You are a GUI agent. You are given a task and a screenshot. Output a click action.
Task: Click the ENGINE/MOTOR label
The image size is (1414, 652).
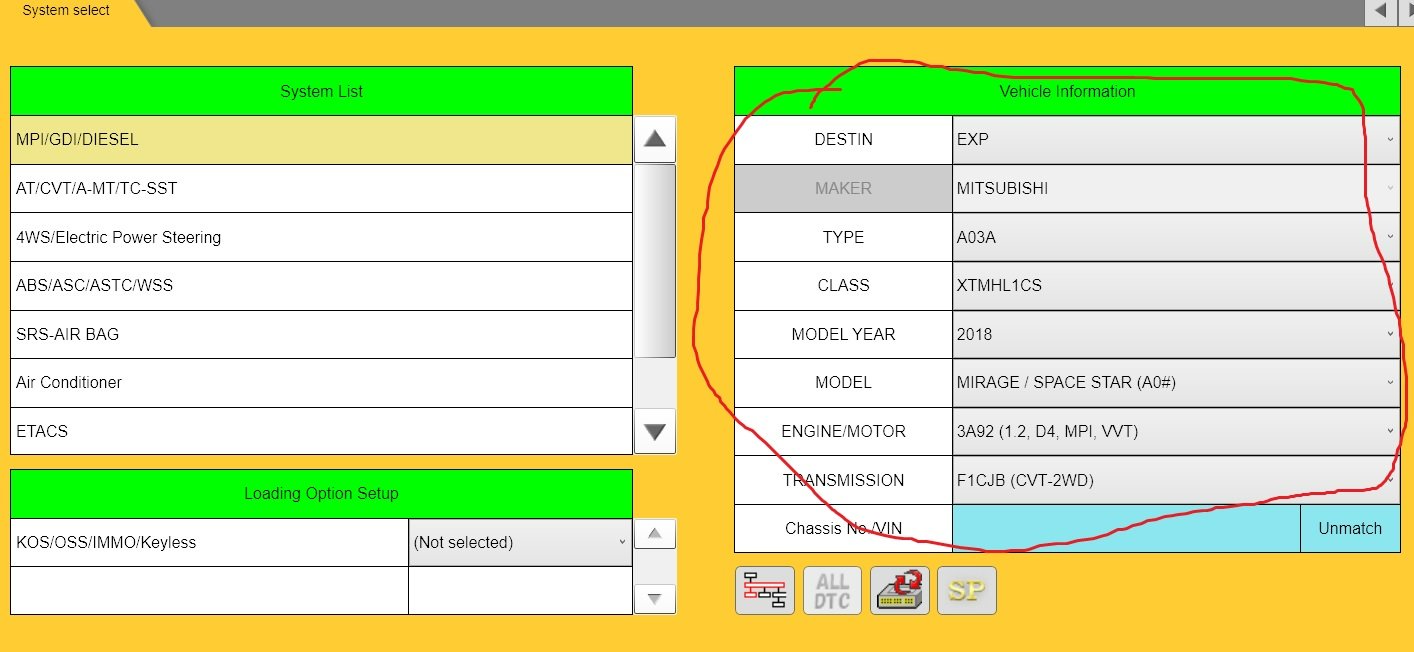click(x=843, y=431)
